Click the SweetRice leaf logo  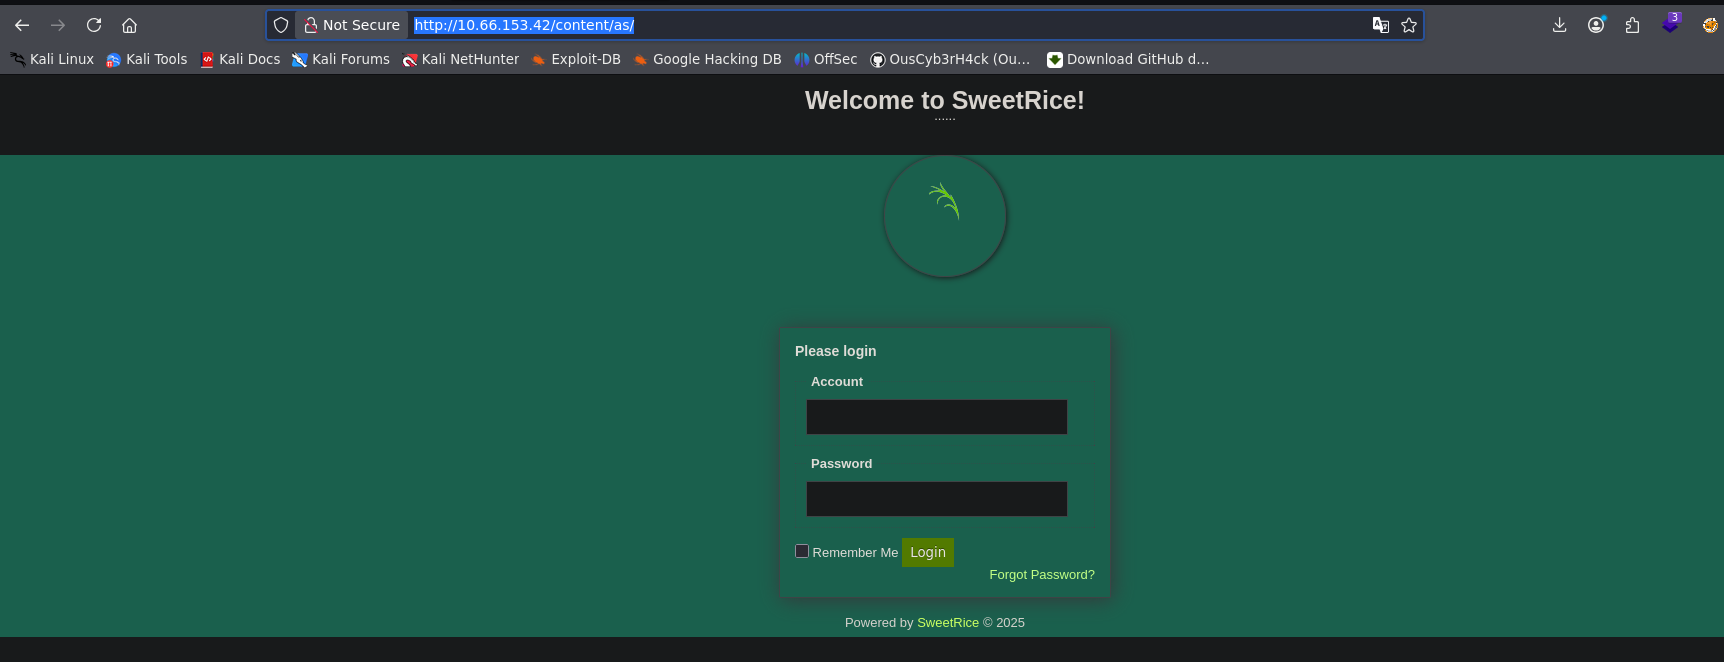coord(945,216)
